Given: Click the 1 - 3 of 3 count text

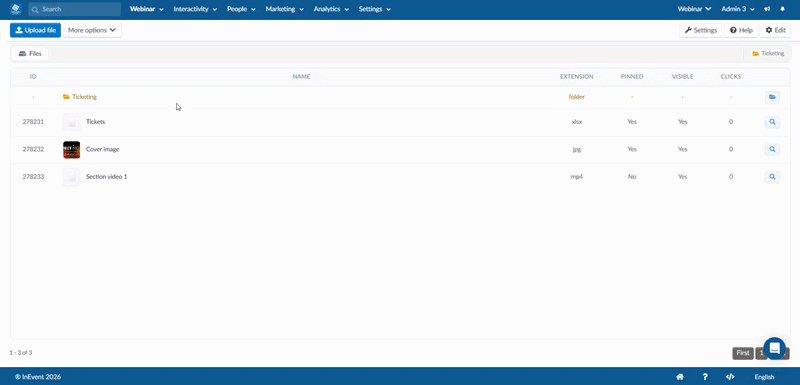Looking at the screenshot, I should click(20, 352).
